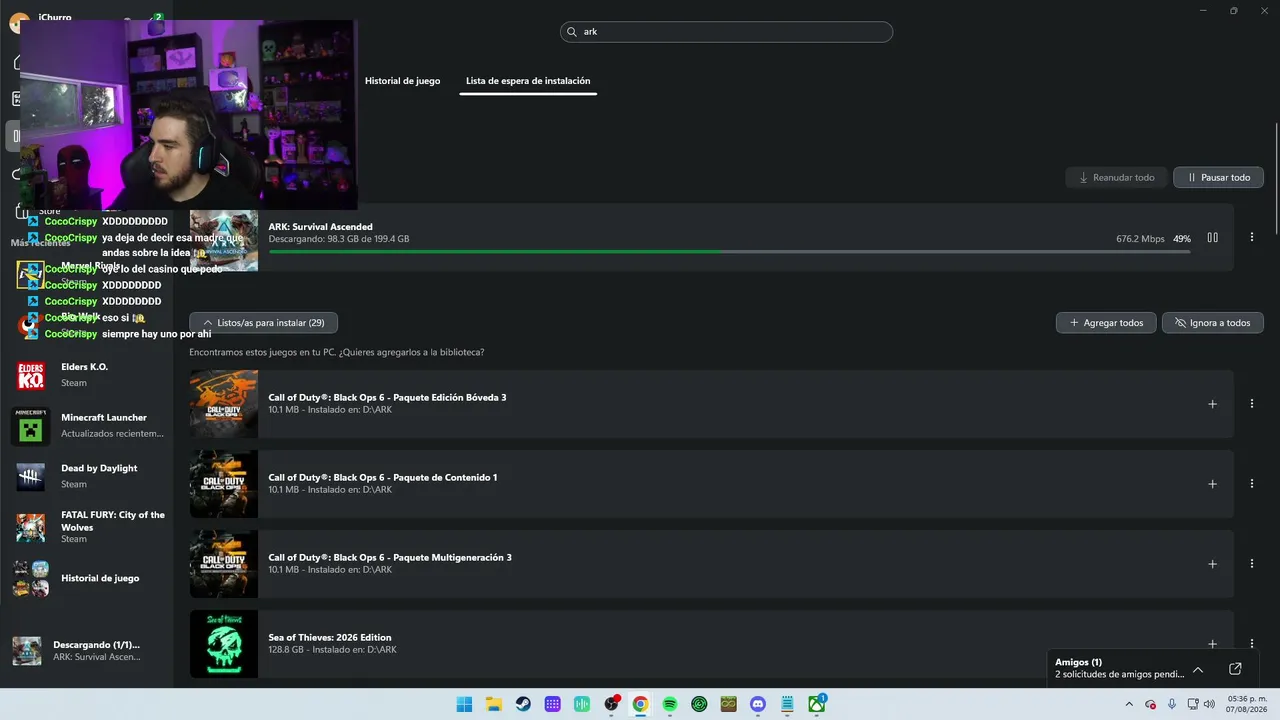Image resolution: width=1280 pixels, height=720 pixels.
Task: Show hidden icons in the system tray
Action: tap(1130, 704)
